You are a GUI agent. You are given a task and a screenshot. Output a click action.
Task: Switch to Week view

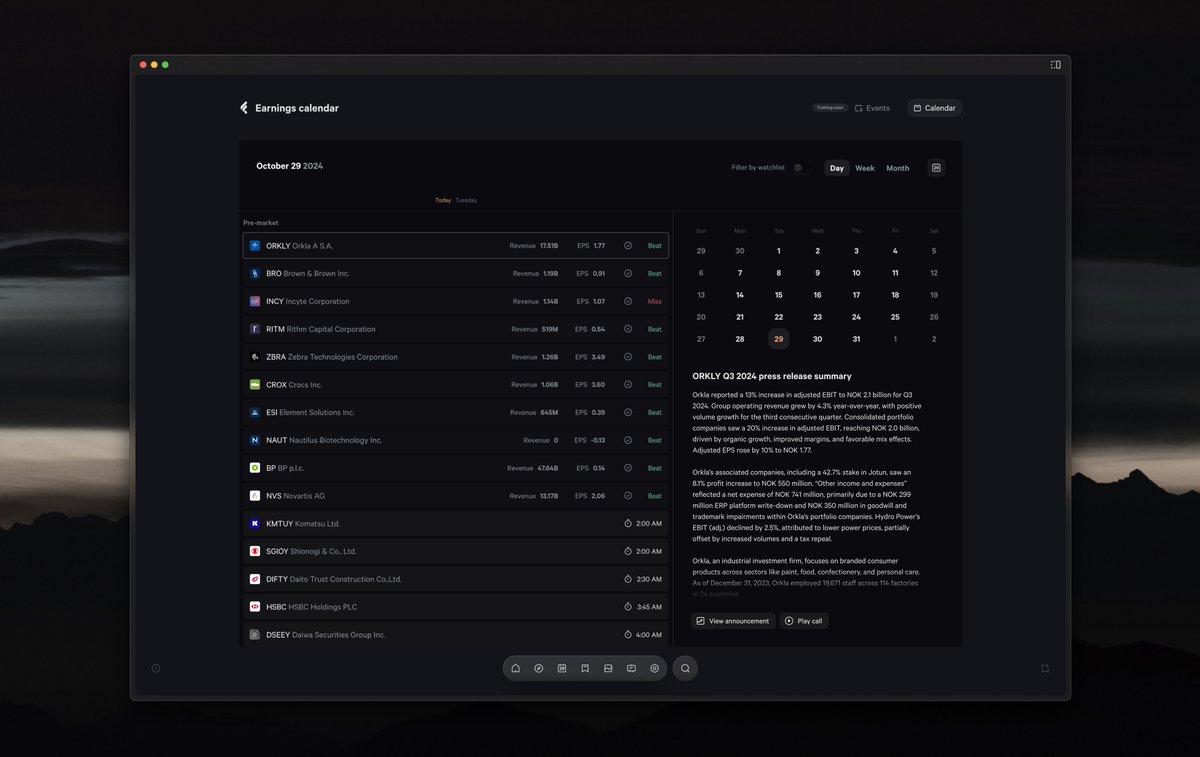tap(865, 168)
